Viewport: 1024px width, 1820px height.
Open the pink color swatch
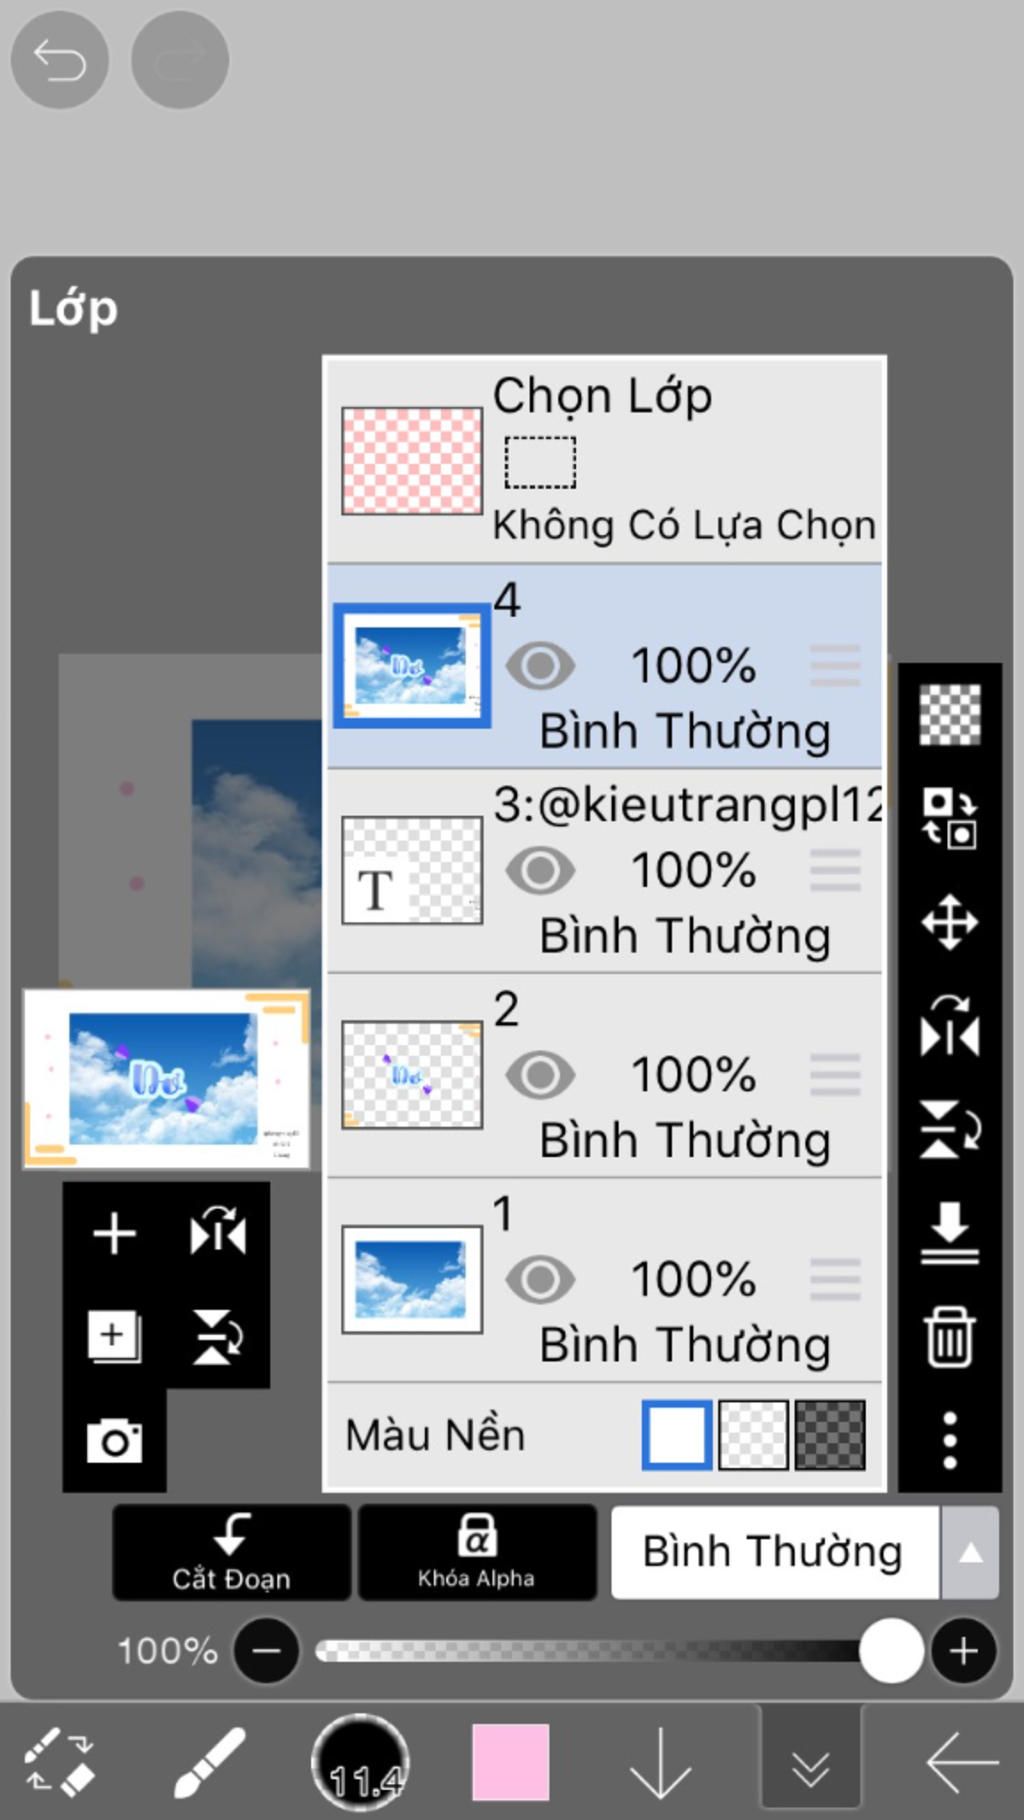coord(510,1763)
